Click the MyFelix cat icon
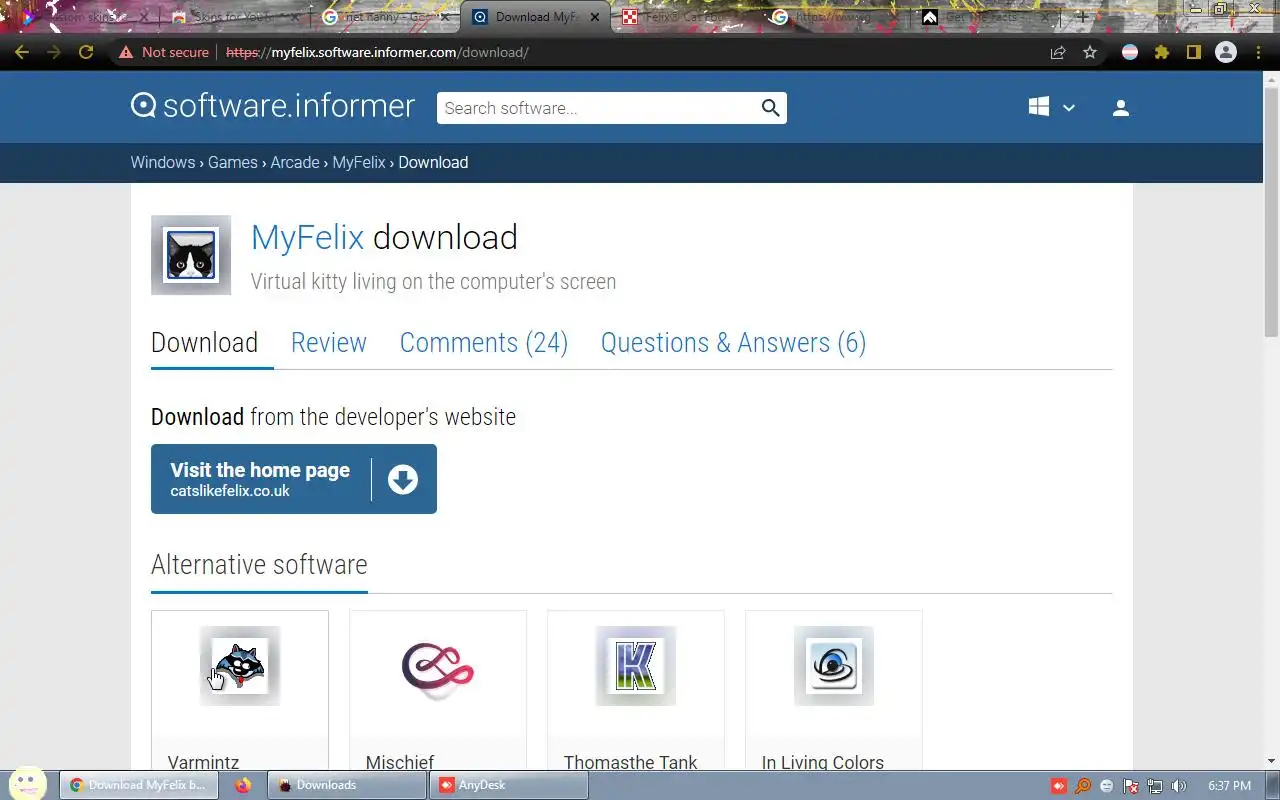Image resolution: width=1280 pixels, height=800 pixels. [191, 255]
